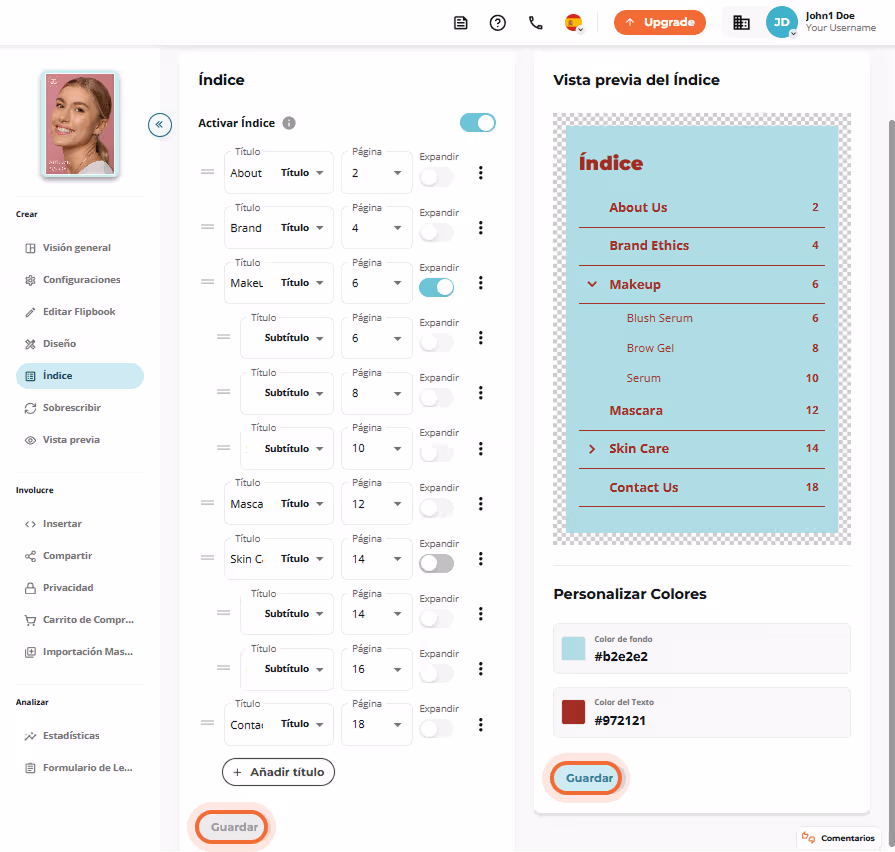Click the phone contact icon

pos(535,23)
